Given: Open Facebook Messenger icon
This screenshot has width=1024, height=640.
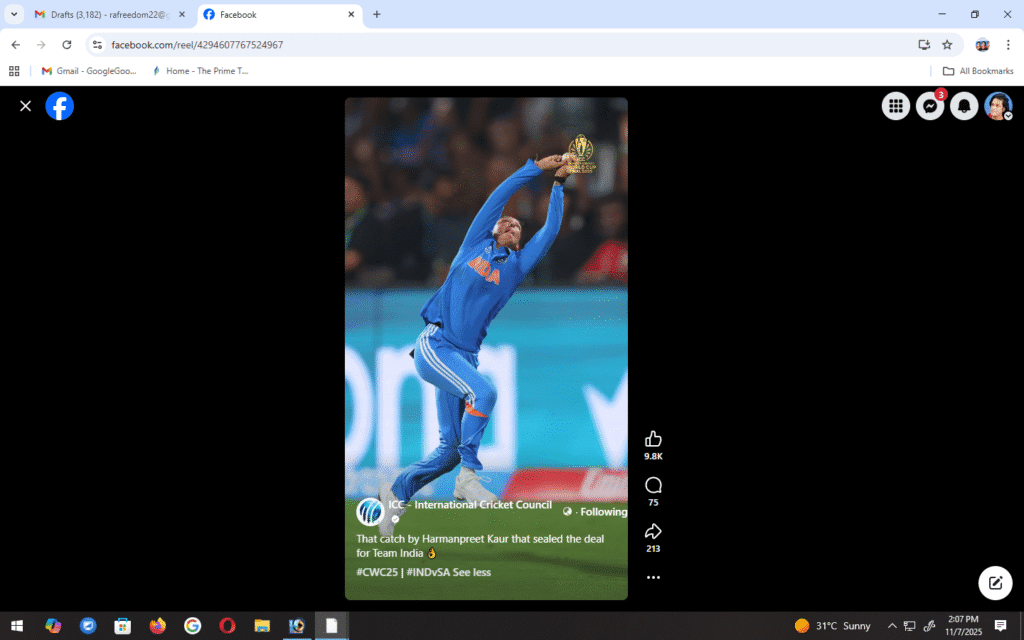Looking at the screenshot, I should click(930, 106).
